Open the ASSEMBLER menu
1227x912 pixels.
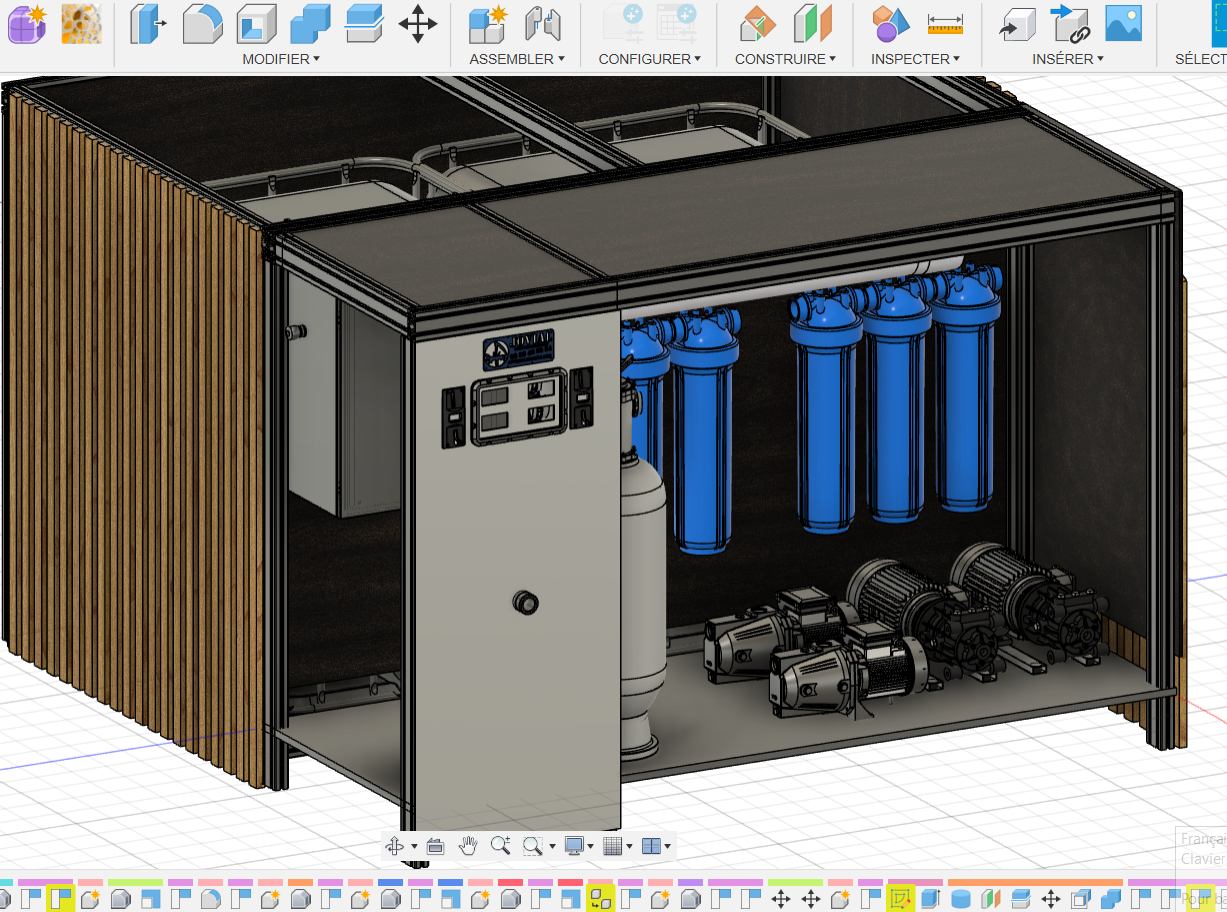[x=517, y=59]
